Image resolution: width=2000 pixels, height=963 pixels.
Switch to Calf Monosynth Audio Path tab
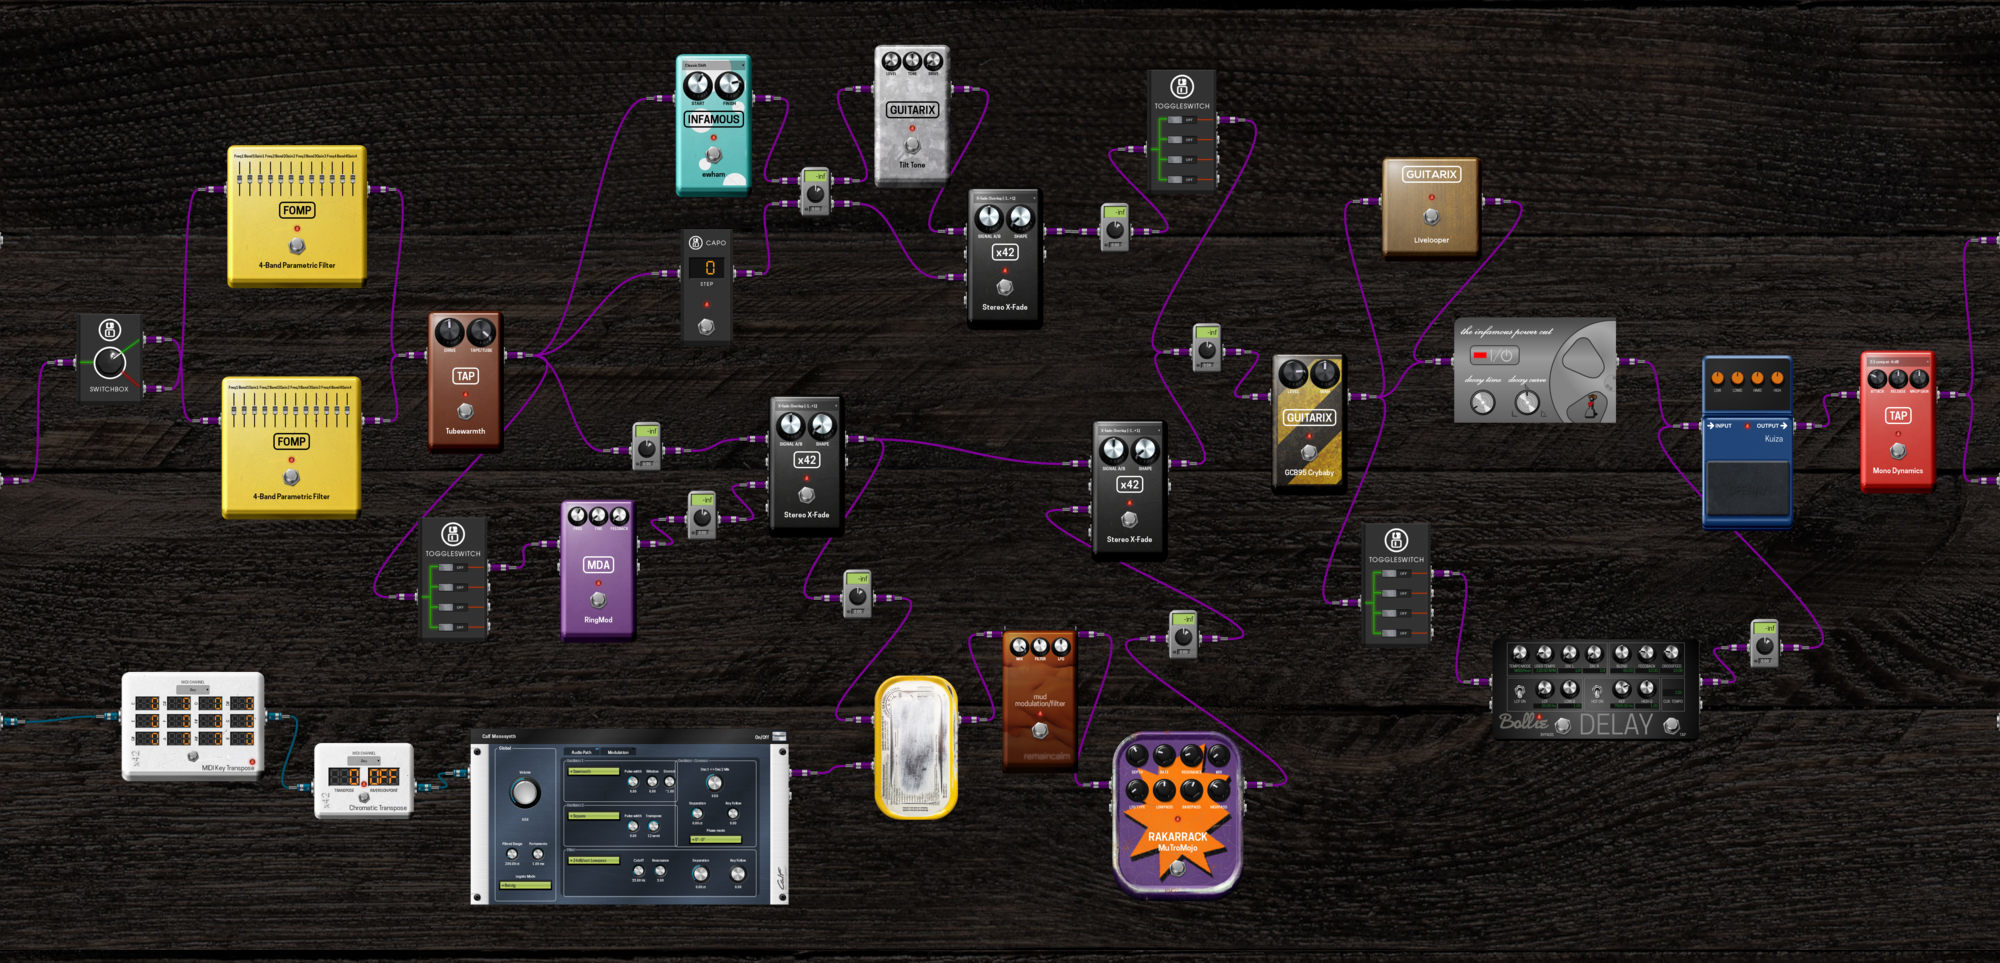point(581,752)
